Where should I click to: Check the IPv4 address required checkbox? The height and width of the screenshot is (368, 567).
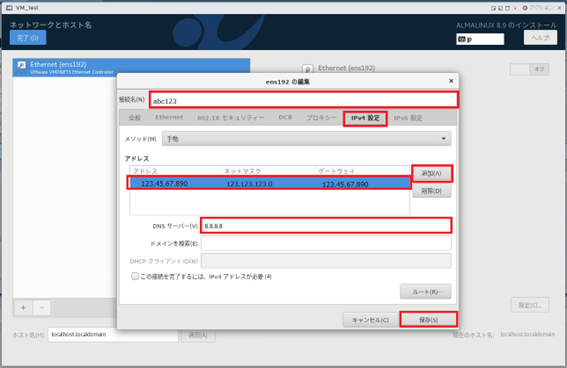click(135, 276)
